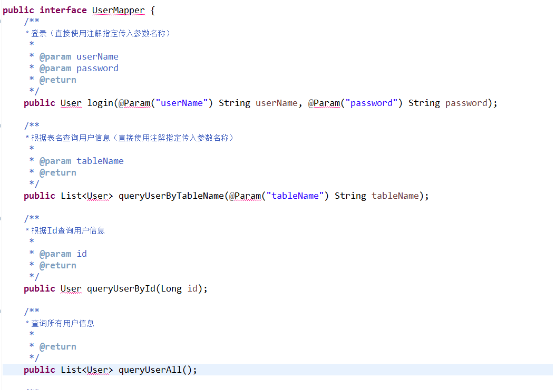Click the UserMapper interface name

(x=118, y=10)
